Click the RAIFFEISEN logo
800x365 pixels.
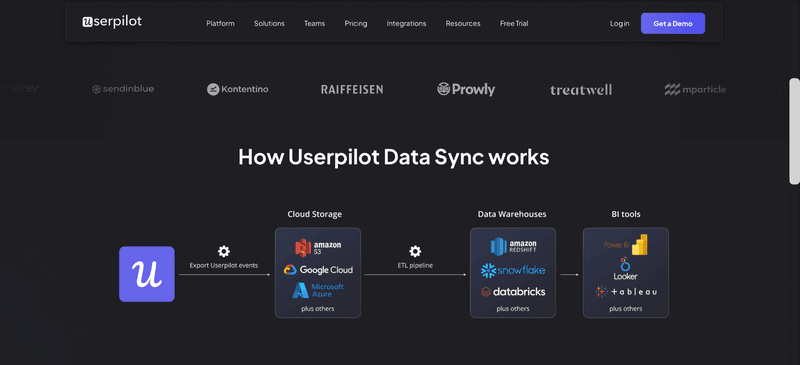click(352, 90)
